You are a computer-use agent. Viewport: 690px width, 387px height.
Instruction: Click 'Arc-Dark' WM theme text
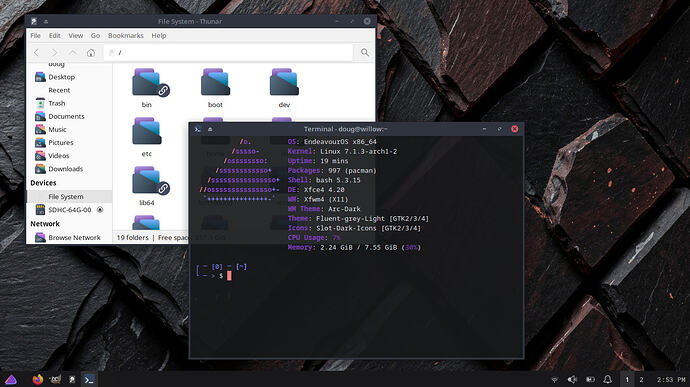coord(344,209)
